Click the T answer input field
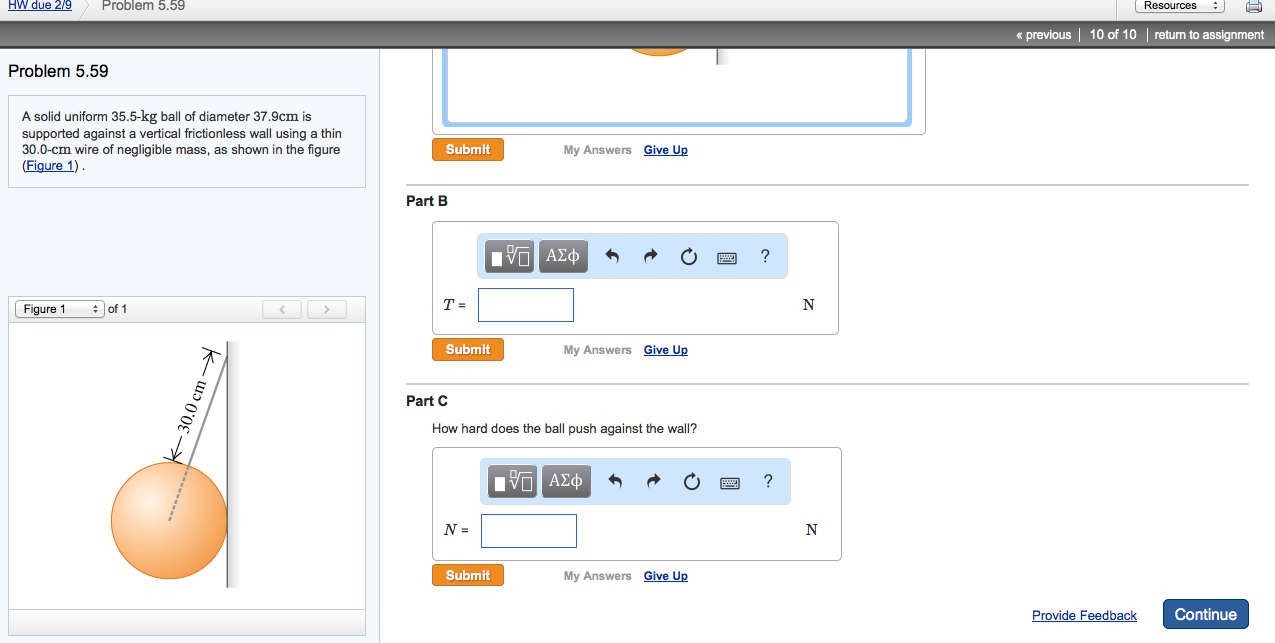The image size is (1275, 643). [x=525, y=304]
